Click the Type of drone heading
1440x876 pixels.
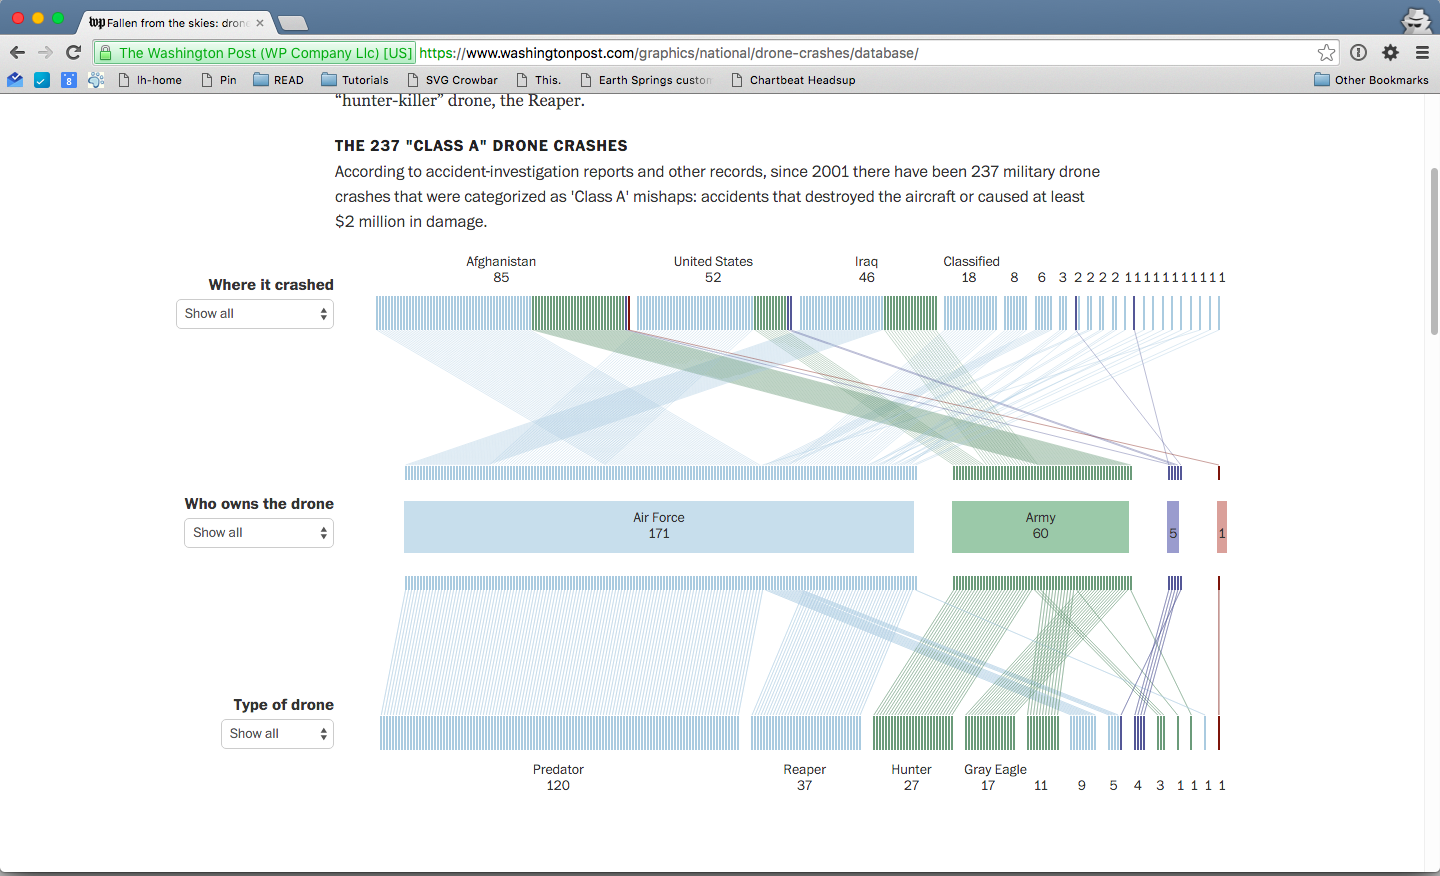pyautogui.click(x=284, y=705)
